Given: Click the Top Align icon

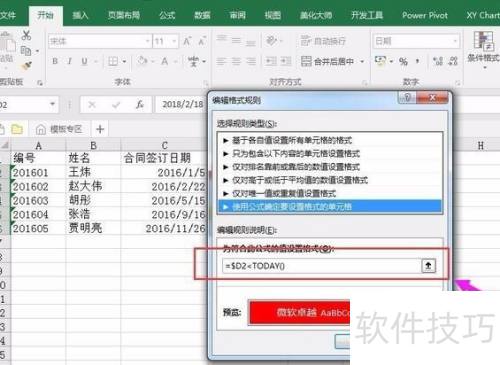Looking at the screenshot, I should pos(221,38).
